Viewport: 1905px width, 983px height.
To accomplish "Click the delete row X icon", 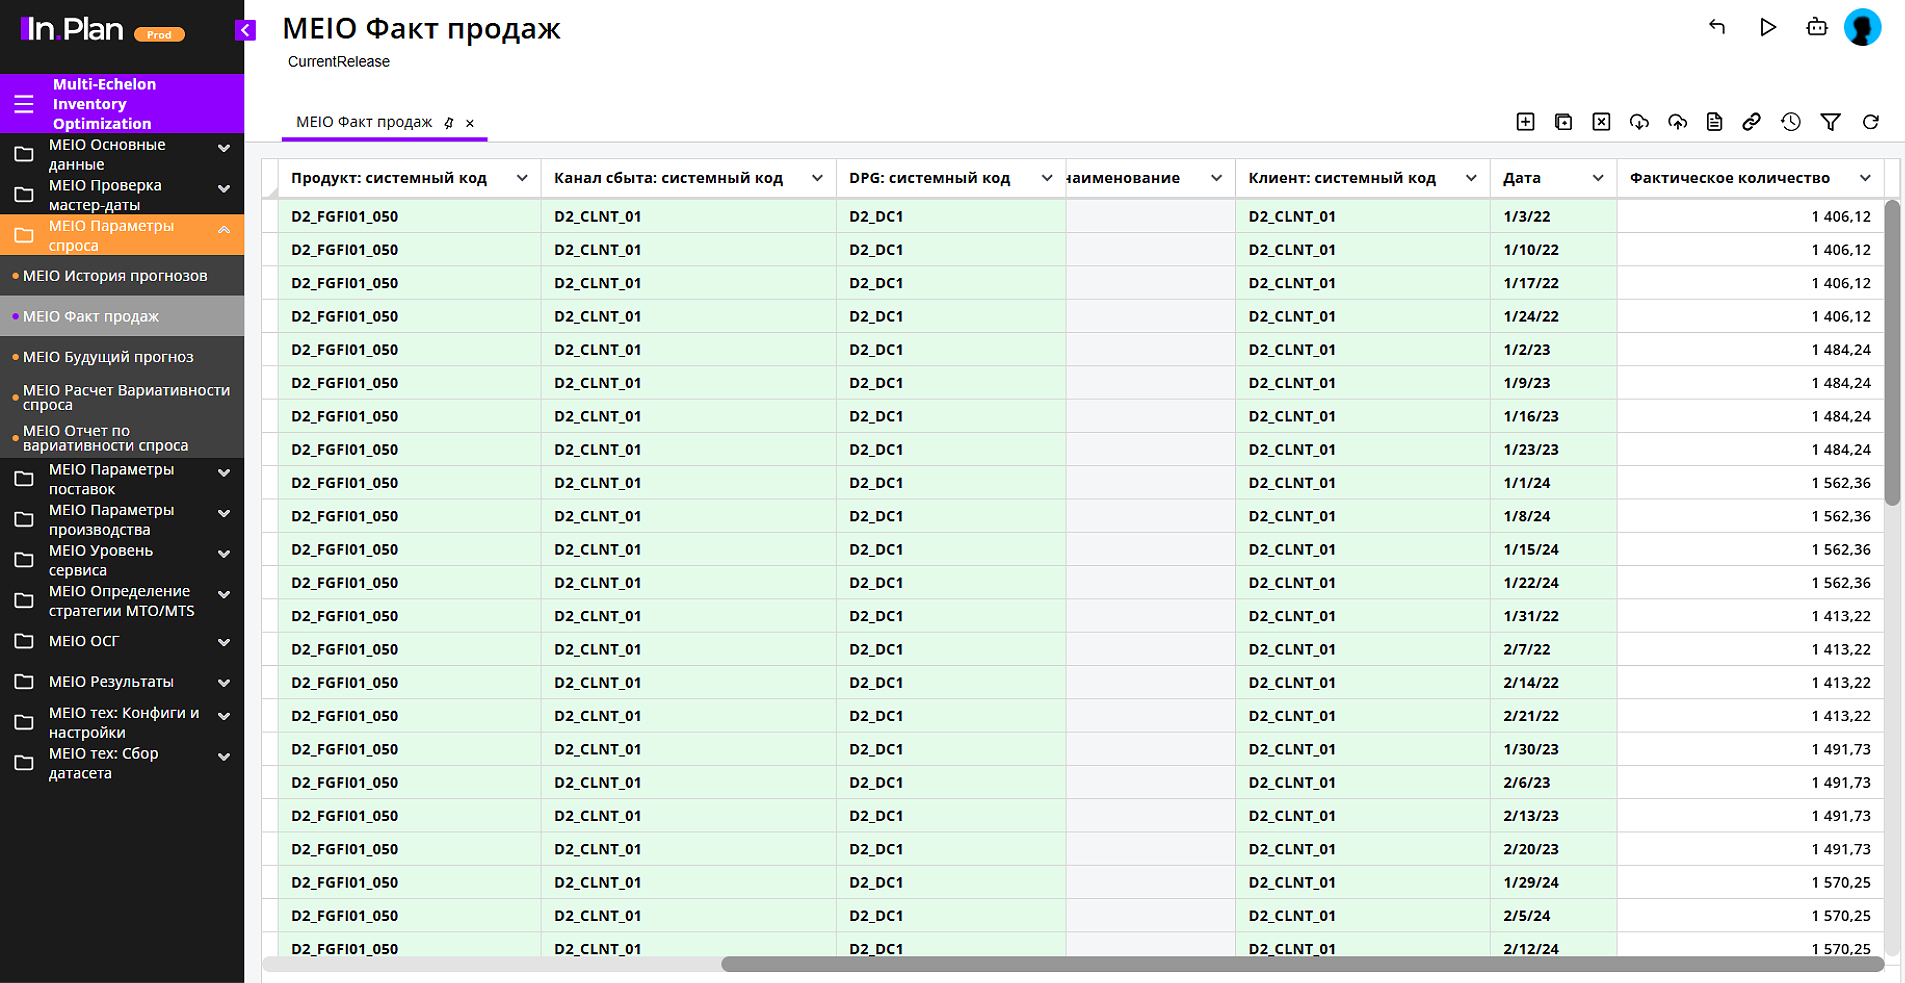I will coord(1601,122).
